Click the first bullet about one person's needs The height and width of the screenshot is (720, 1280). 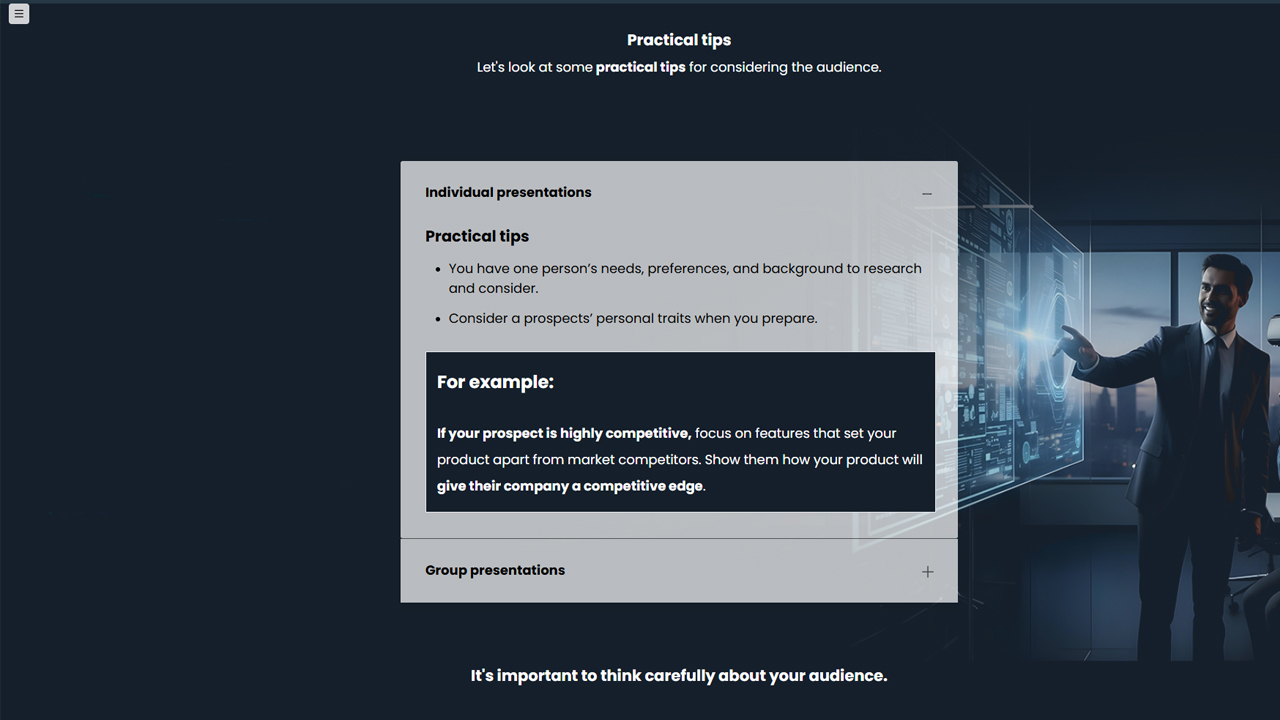tap(685, 268)
